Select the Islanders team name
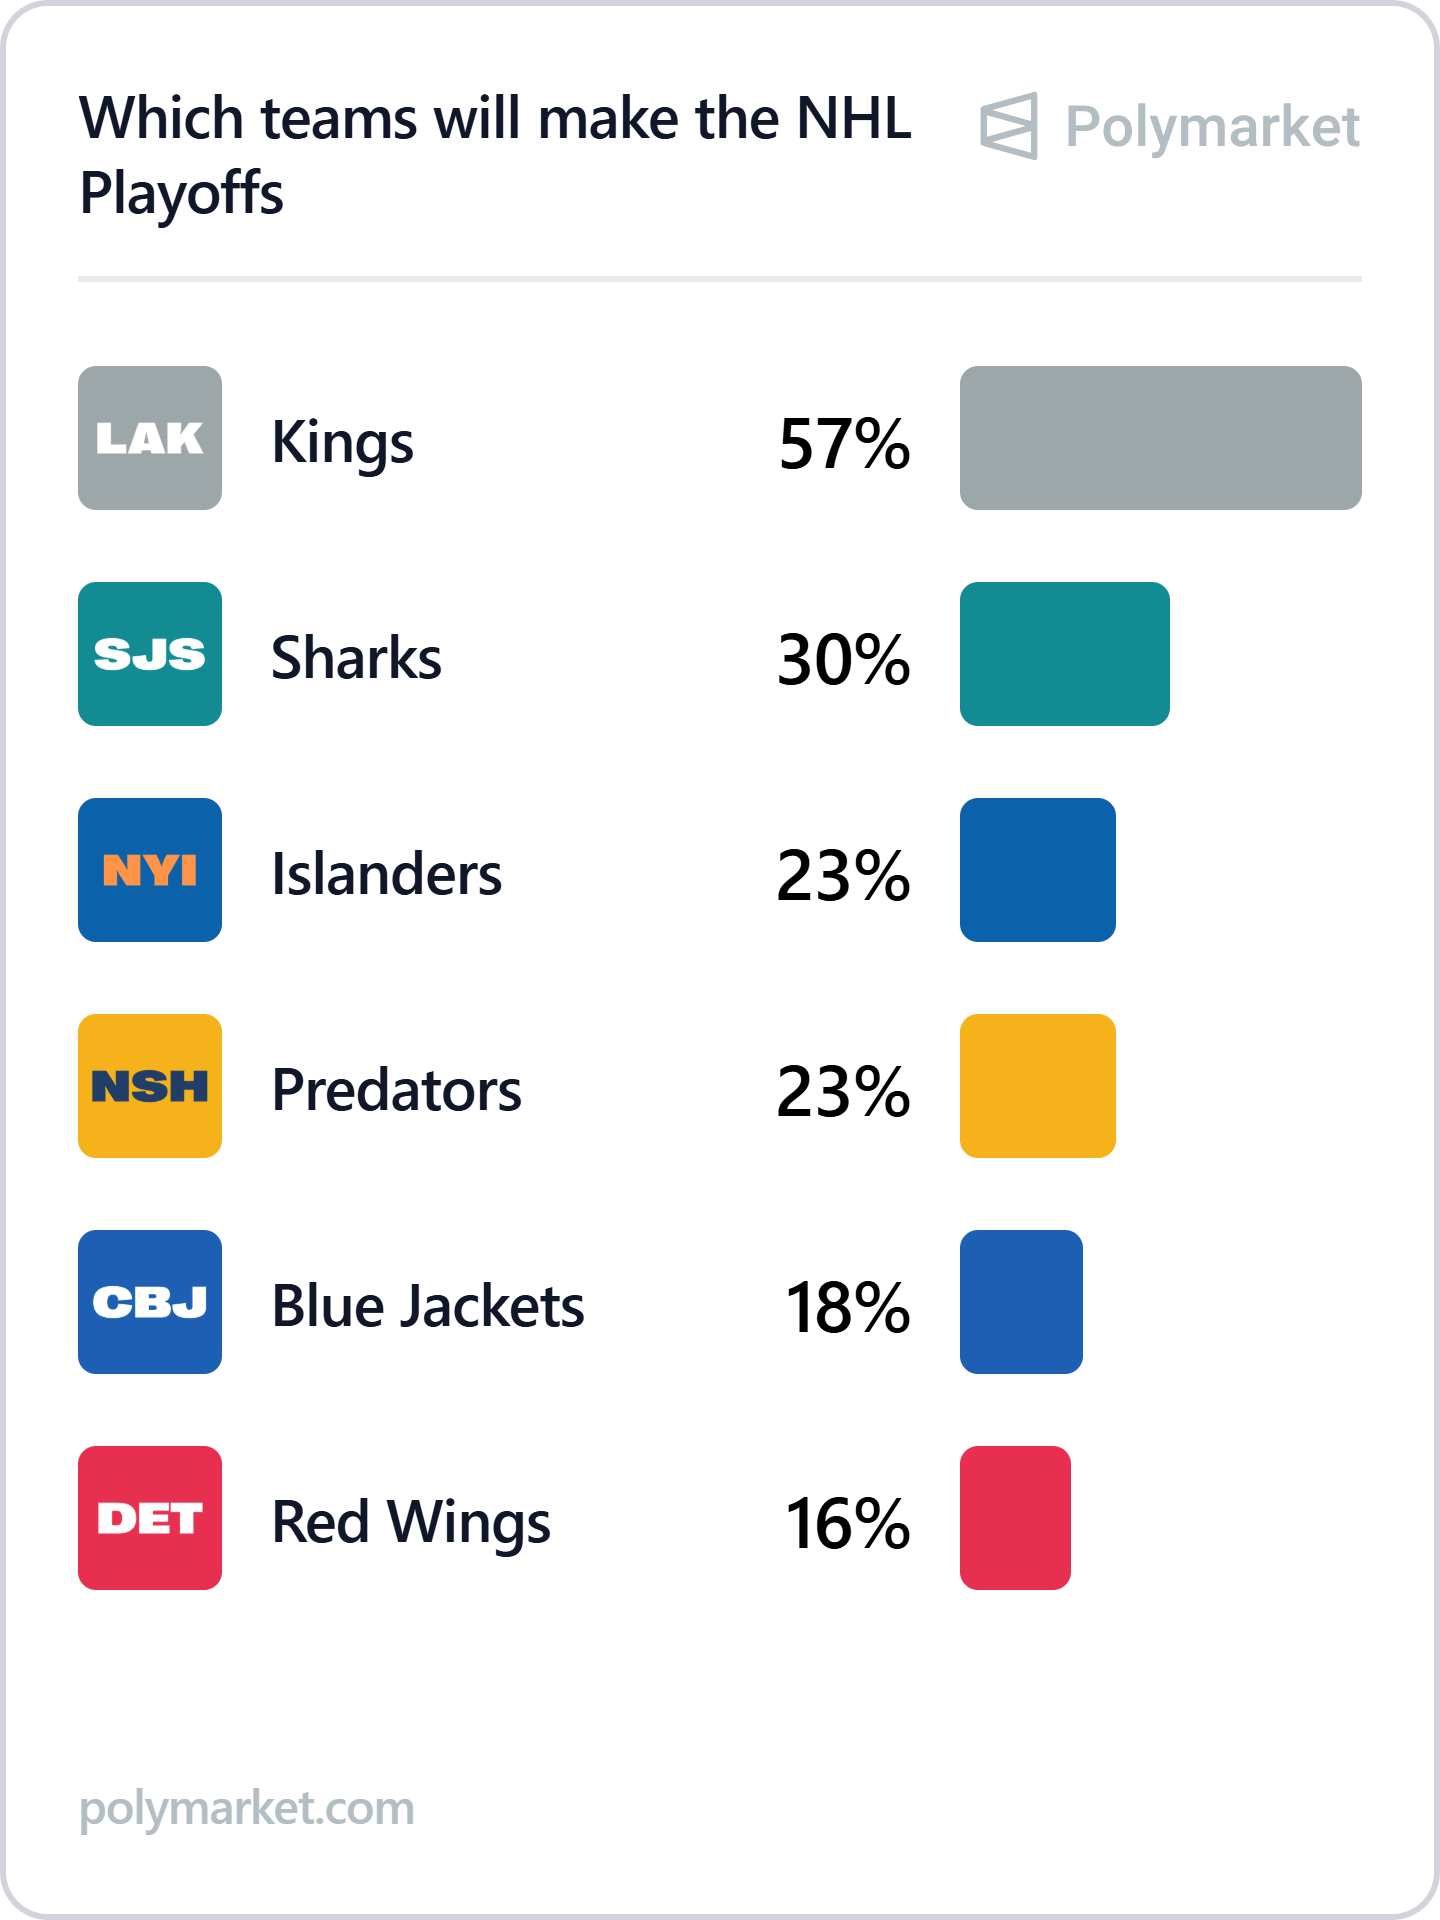Image resolution: width=1440 pixels, height=1920 pixels. pos(386,874)
